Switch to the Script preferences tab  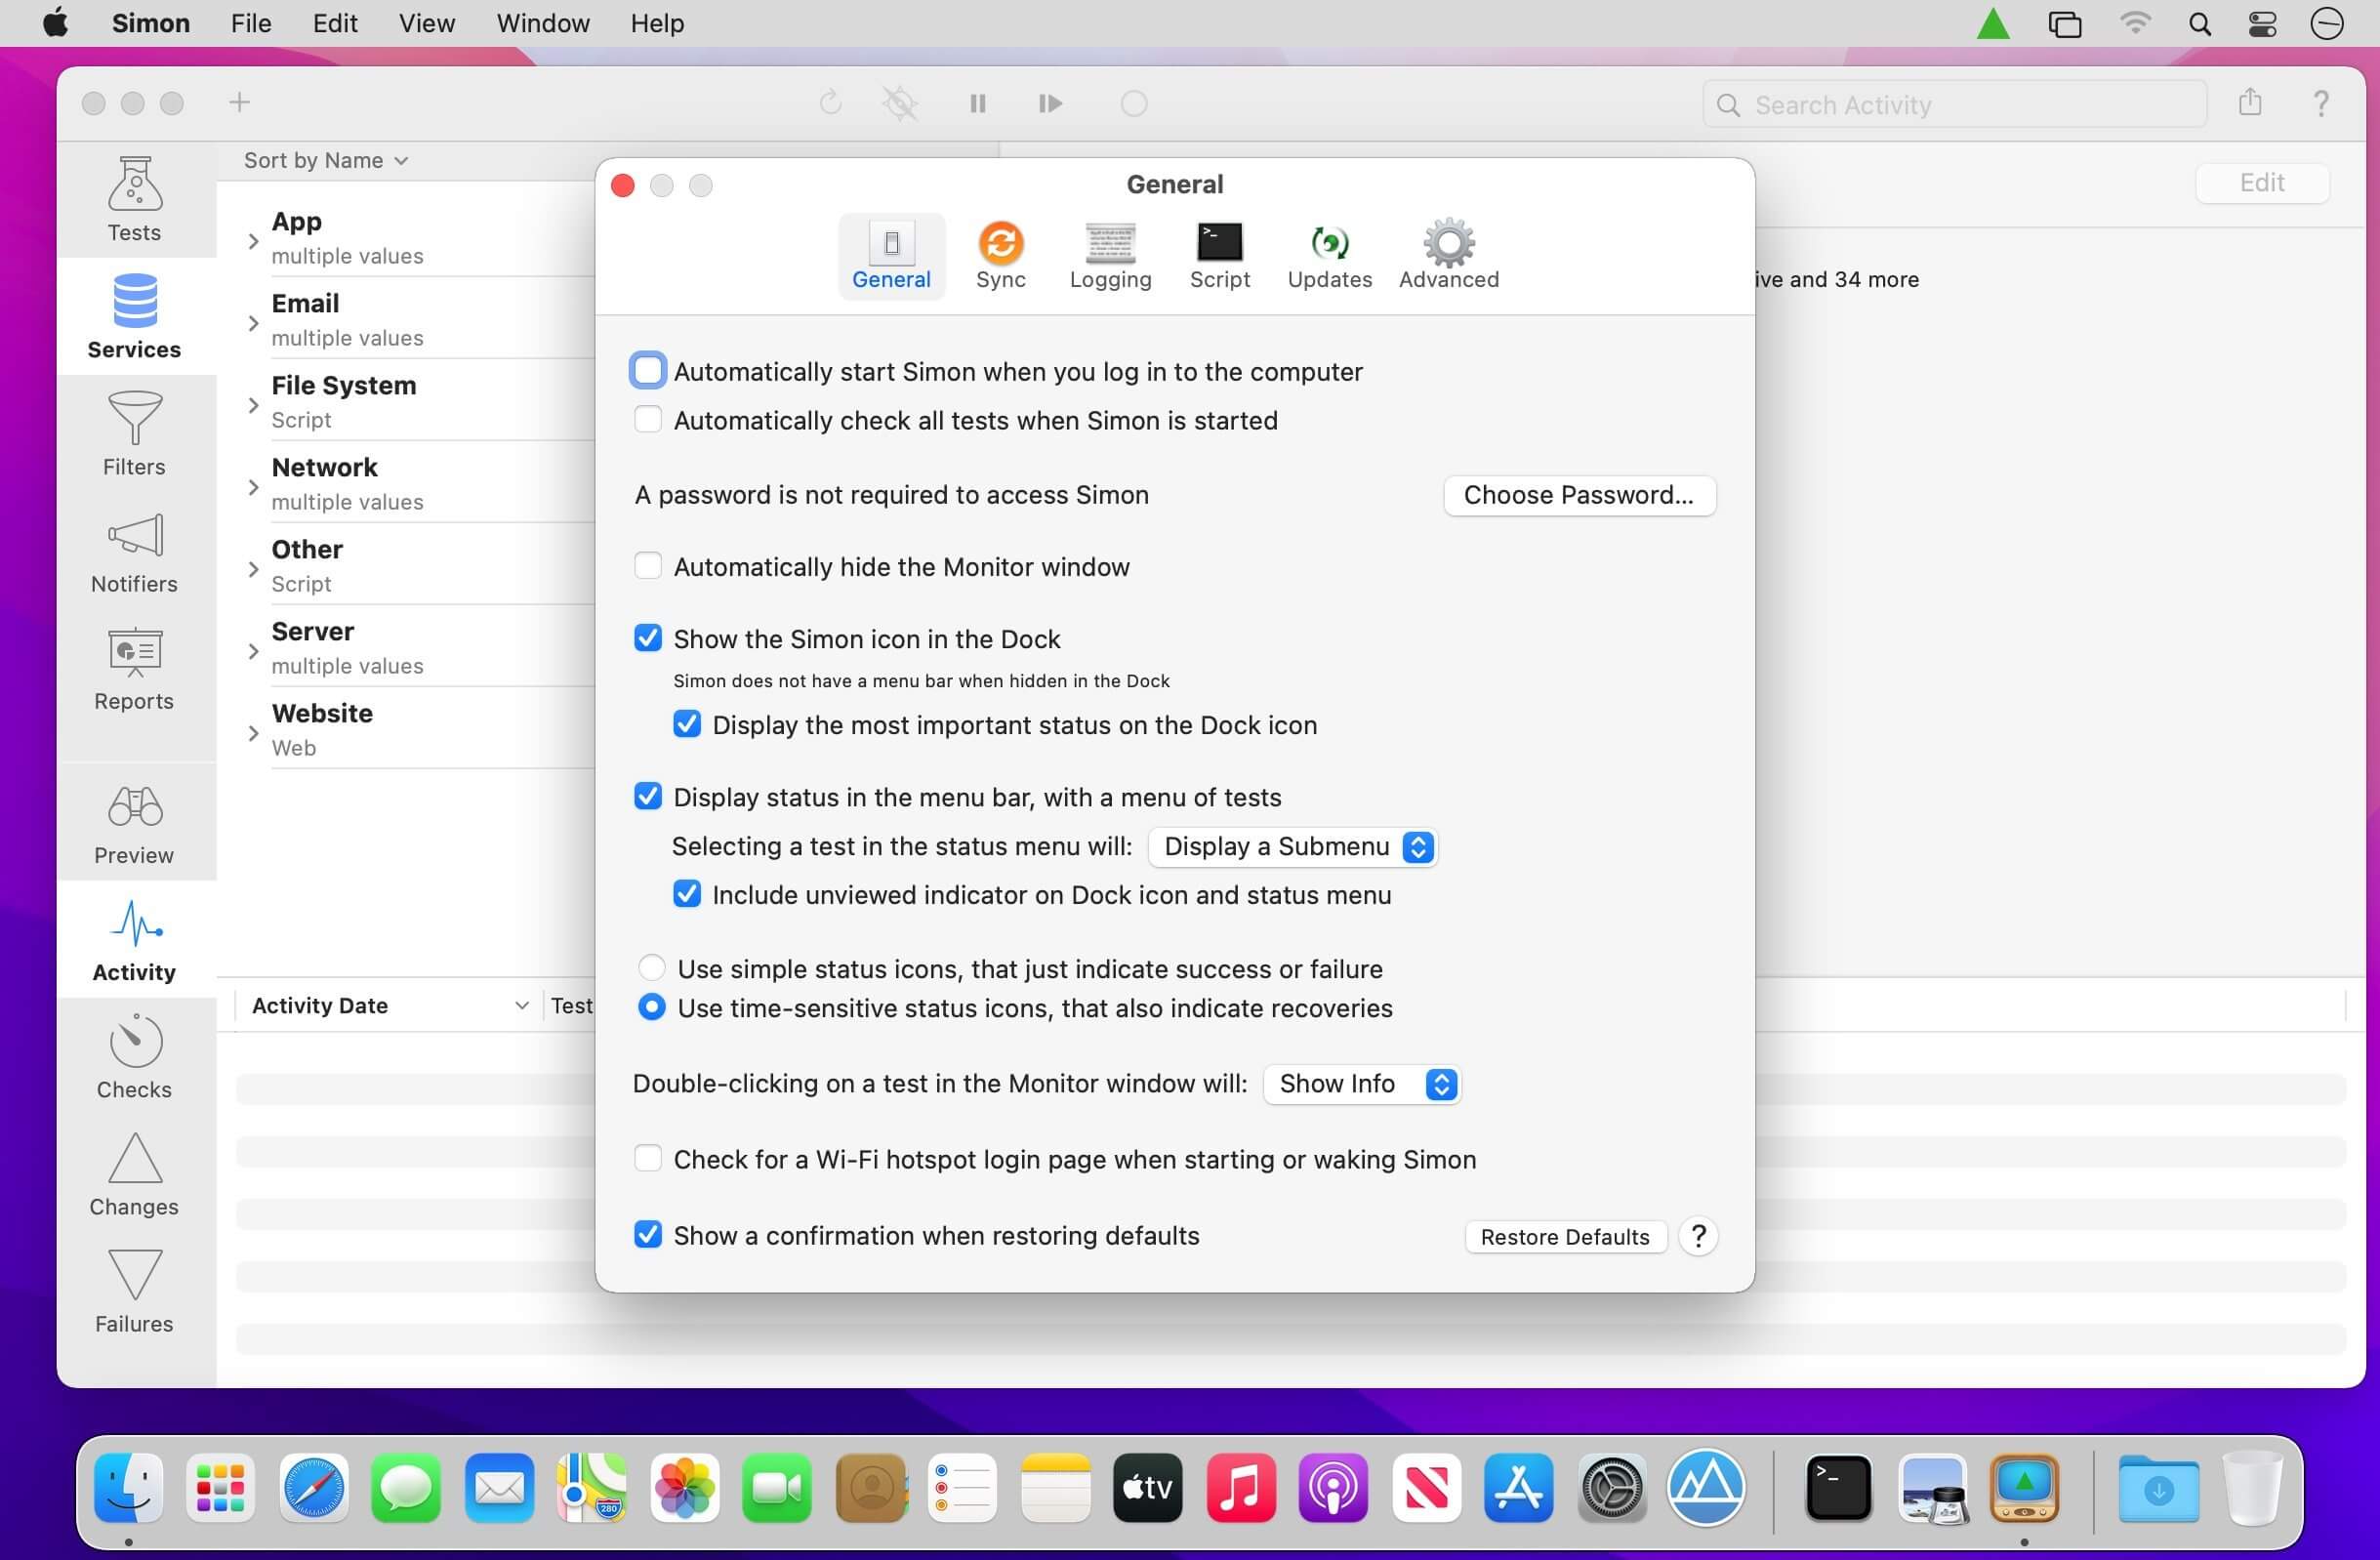(x=1219, y=256)
